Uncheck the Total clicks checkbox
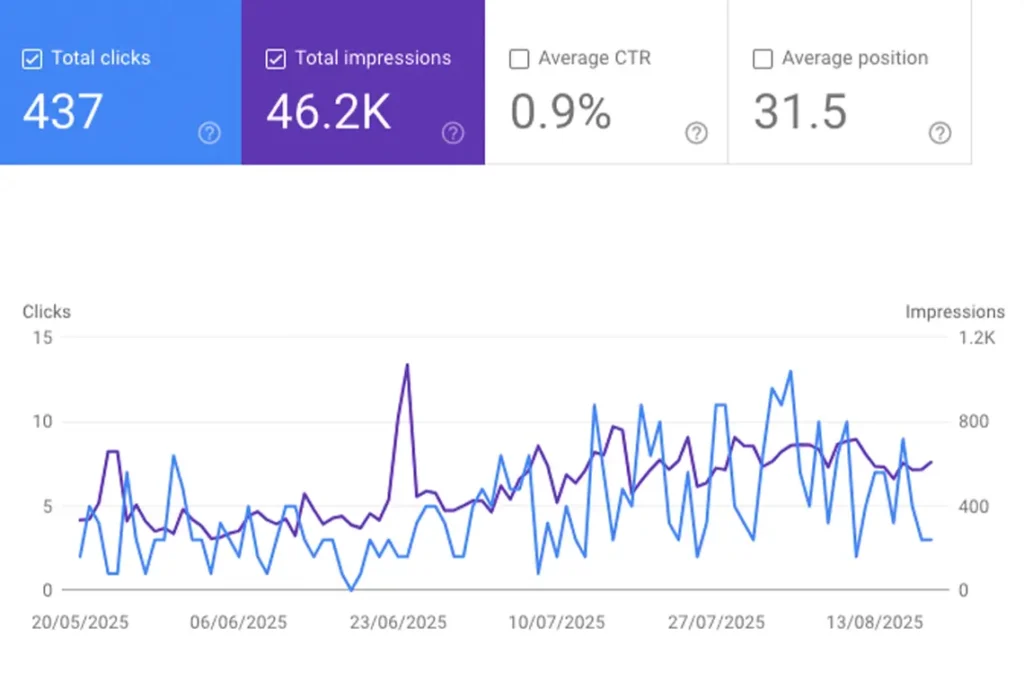1024x690 pixels. click(32, 59)
